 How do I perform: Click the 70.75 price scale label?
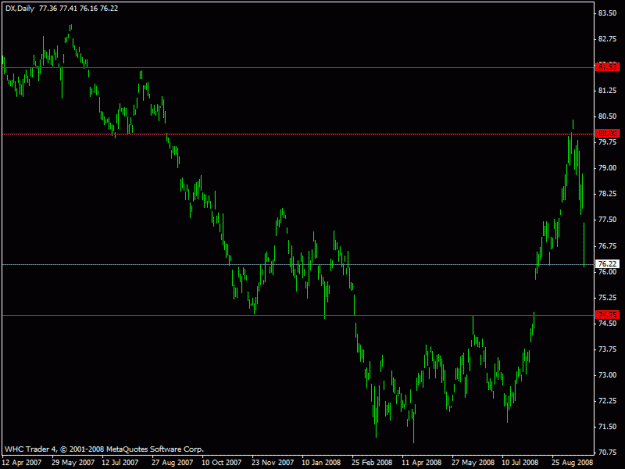[607, 453]
